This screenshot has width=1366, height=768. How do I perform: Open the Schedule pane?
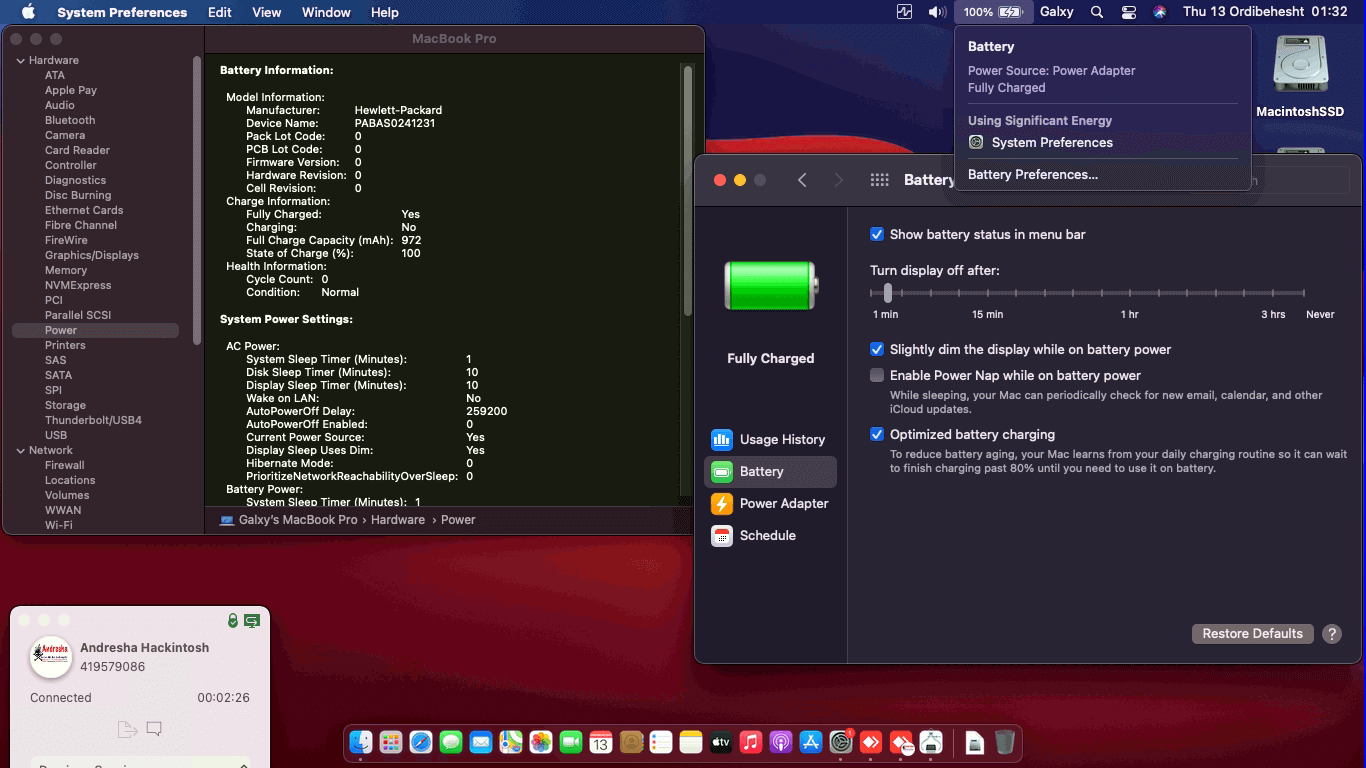click(x=770, y=535)
